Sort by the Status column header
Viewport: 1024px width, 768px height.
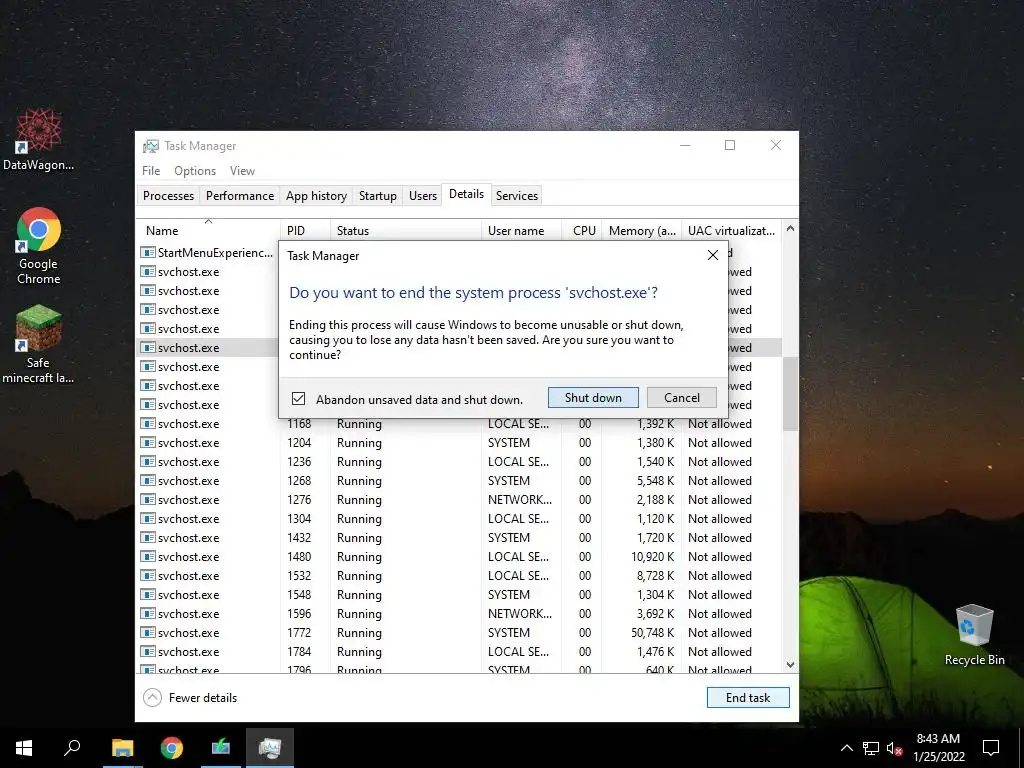coord(406,231)
